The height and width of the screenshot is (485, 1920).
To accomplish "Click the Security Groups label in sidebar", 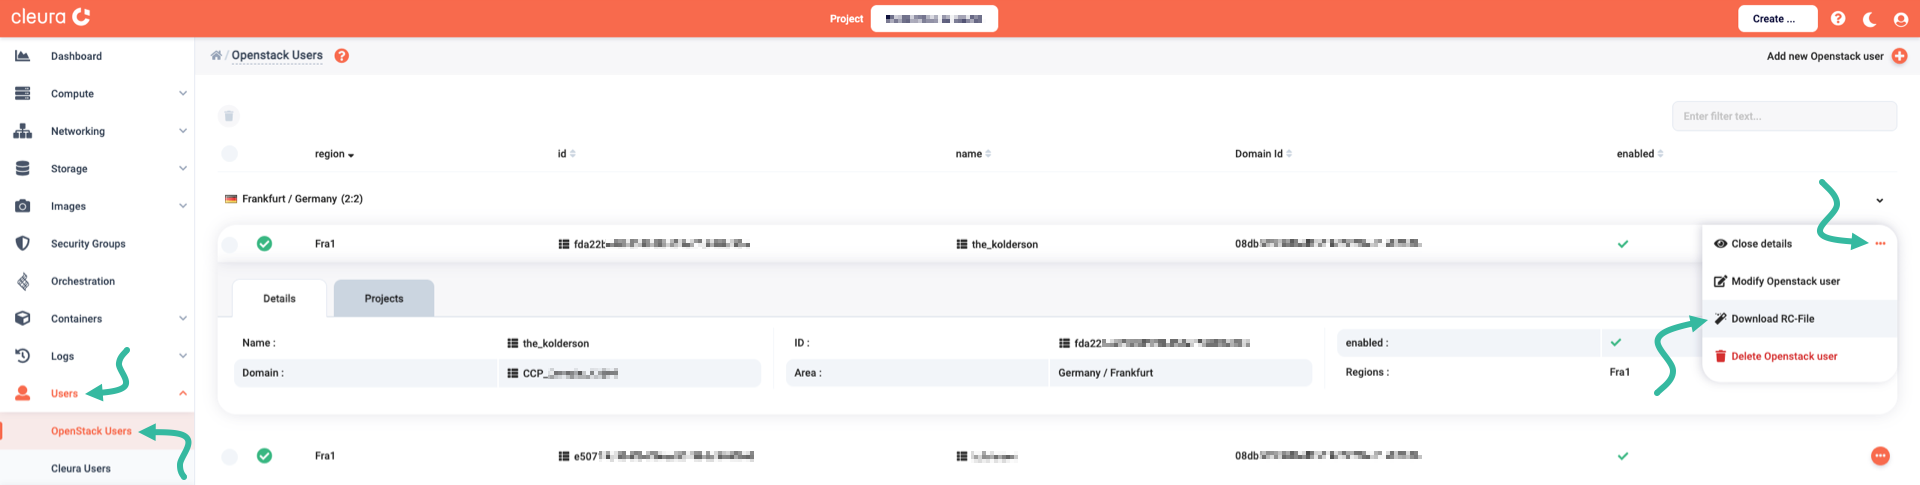I will point(88,243).
